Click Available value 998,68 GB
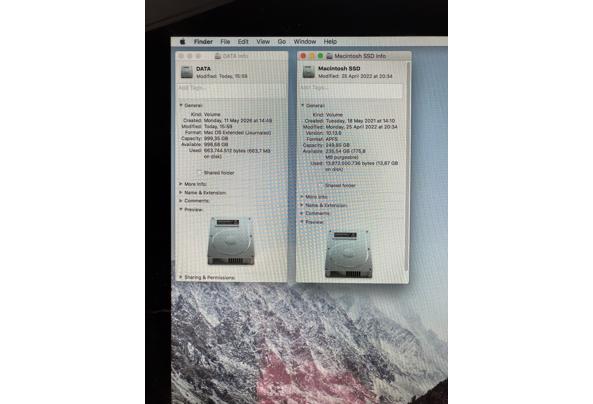593x404 pixels. [x=216, y=145]
